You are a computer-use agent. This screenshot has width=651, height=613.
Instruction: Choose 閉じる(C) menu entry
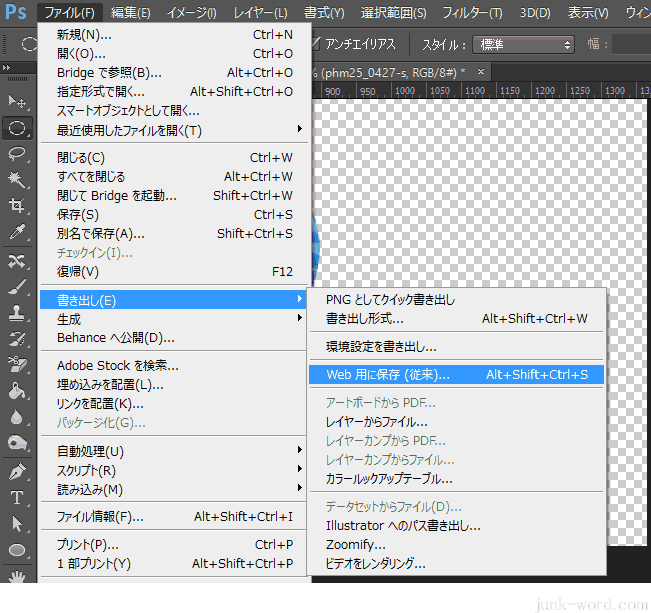point(174,157)
